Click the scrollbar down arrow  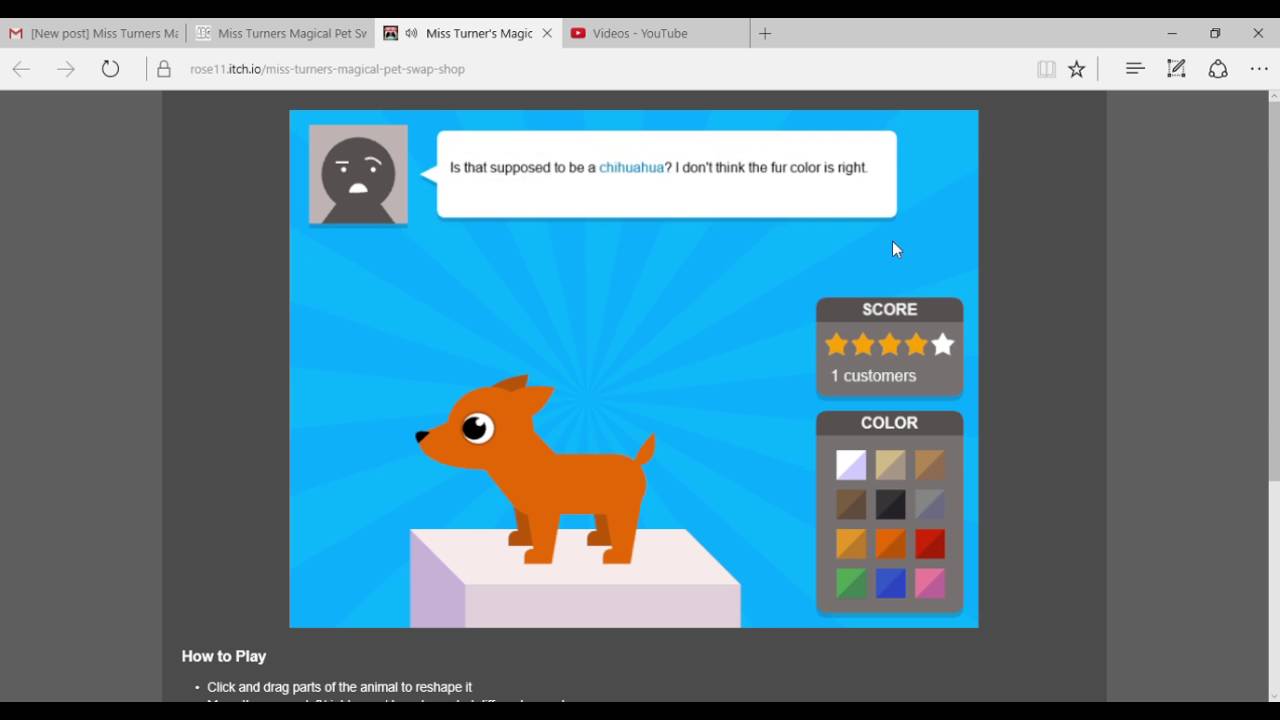click(x=1273, y=696)
